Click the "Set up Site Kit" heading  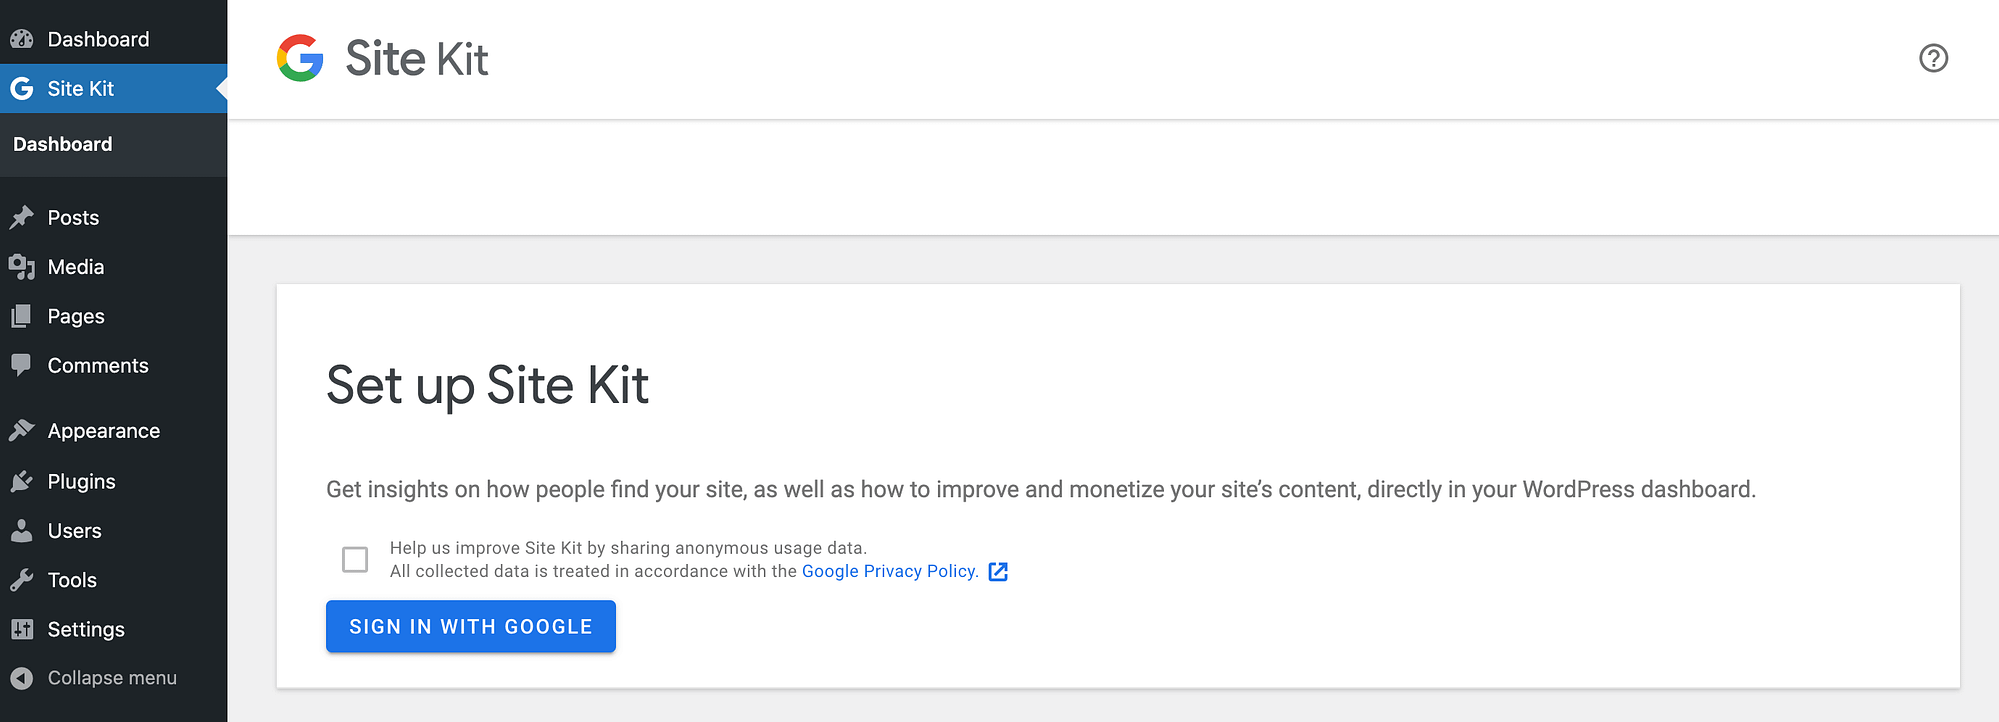(488, 386)
